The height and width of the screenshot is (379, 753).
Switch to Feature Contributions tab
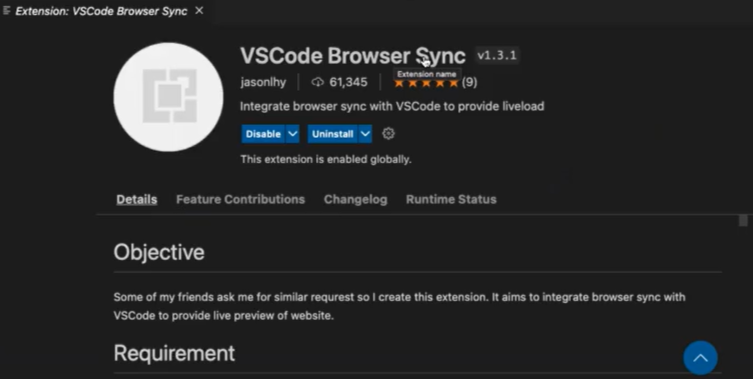coord(241,199)
